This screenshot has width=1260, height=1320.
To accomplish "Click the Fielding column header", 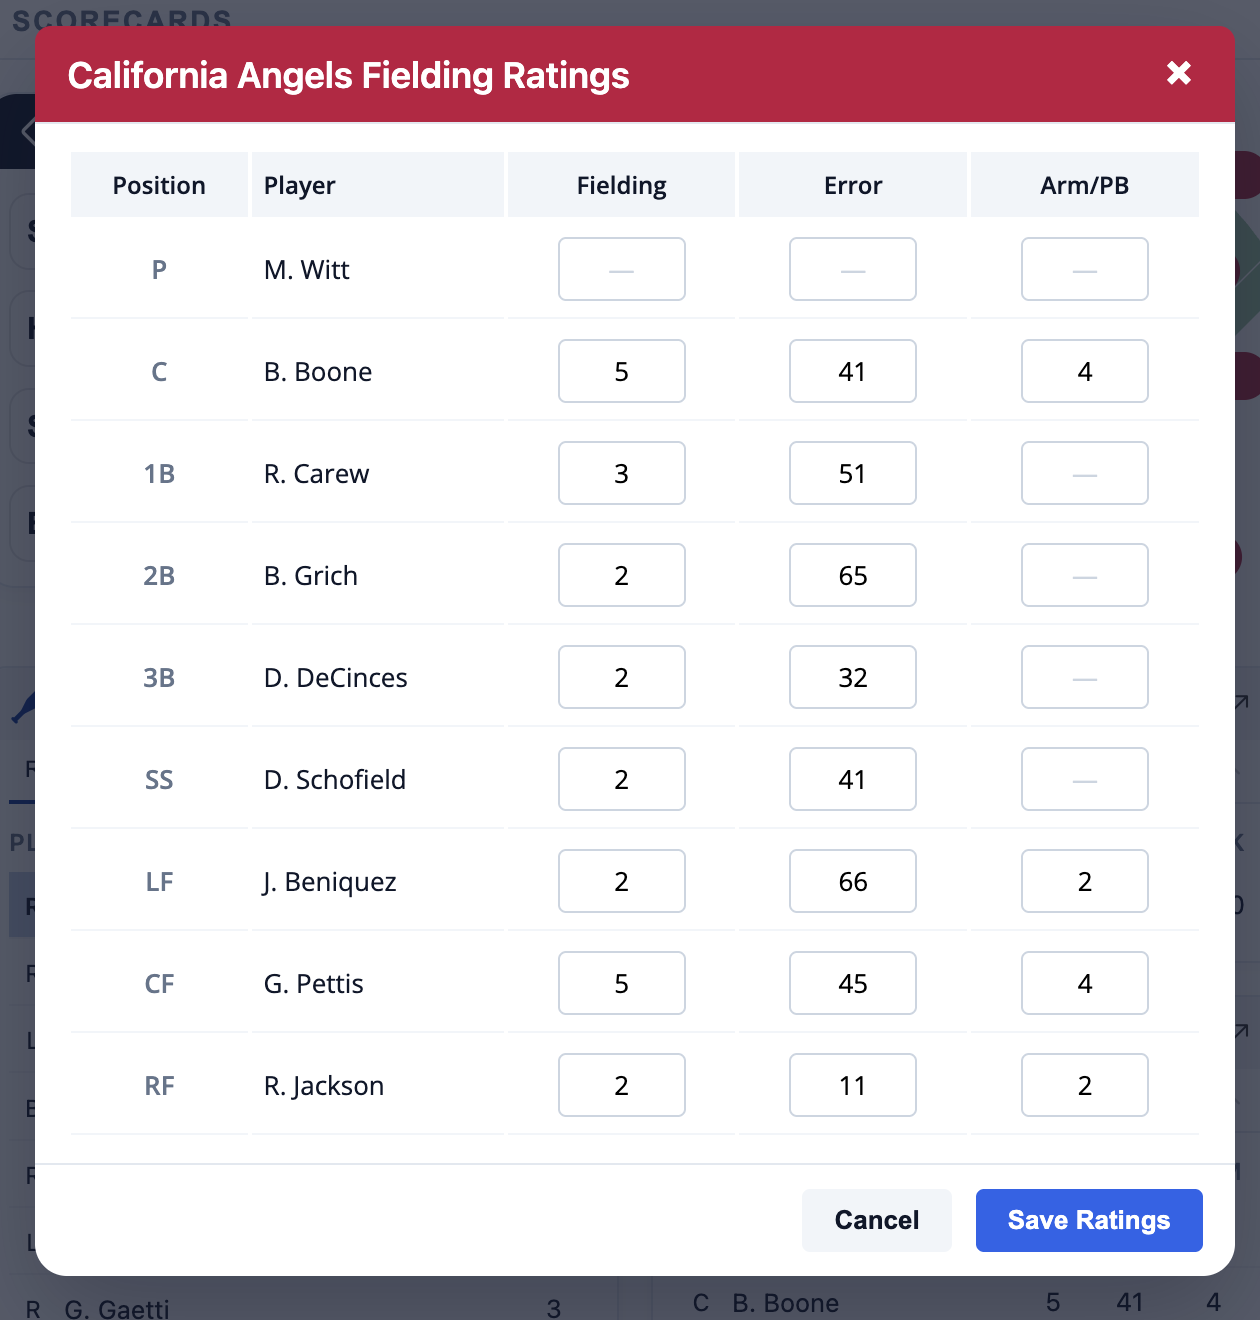I will (621, 185).
